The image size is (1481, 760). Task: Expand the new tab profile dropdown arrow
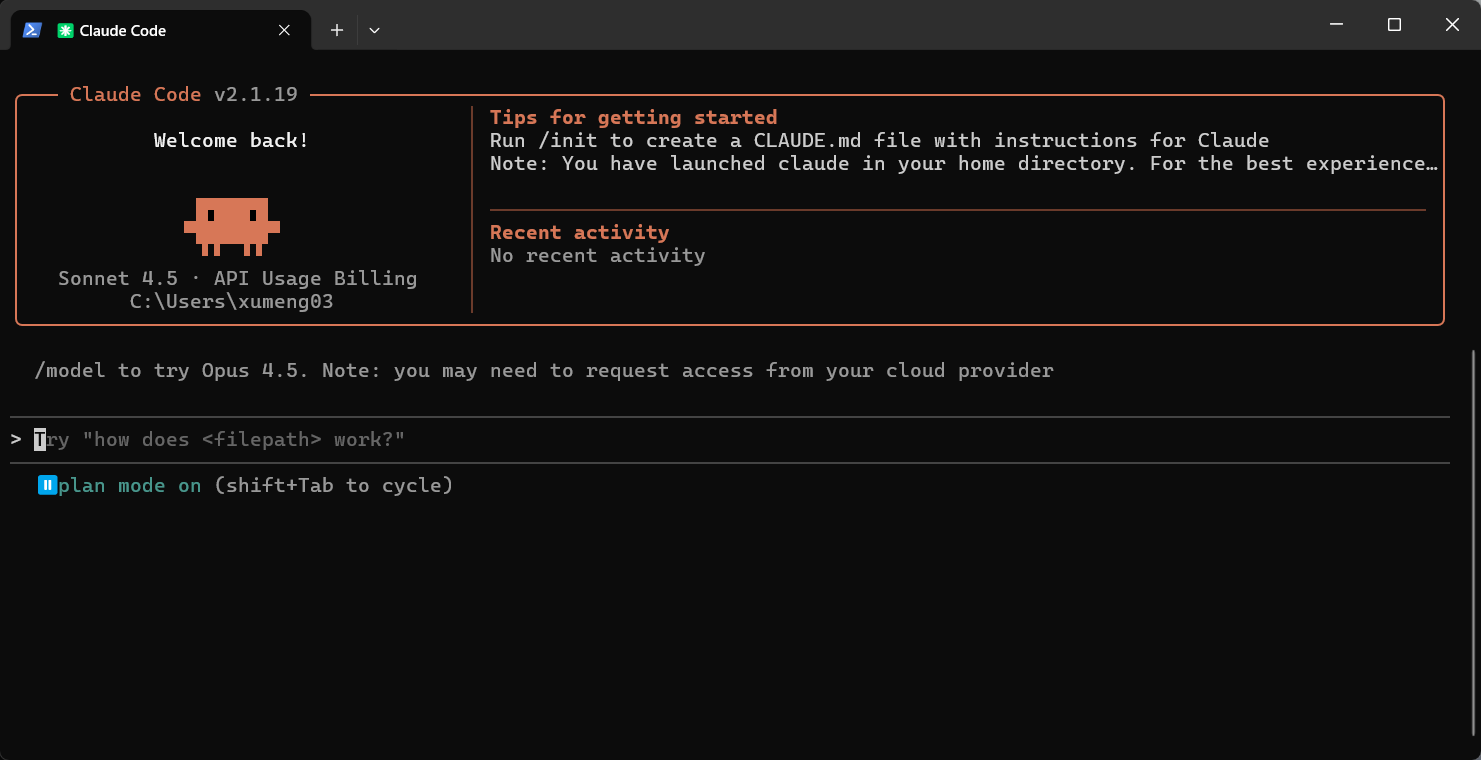(374, 30)
